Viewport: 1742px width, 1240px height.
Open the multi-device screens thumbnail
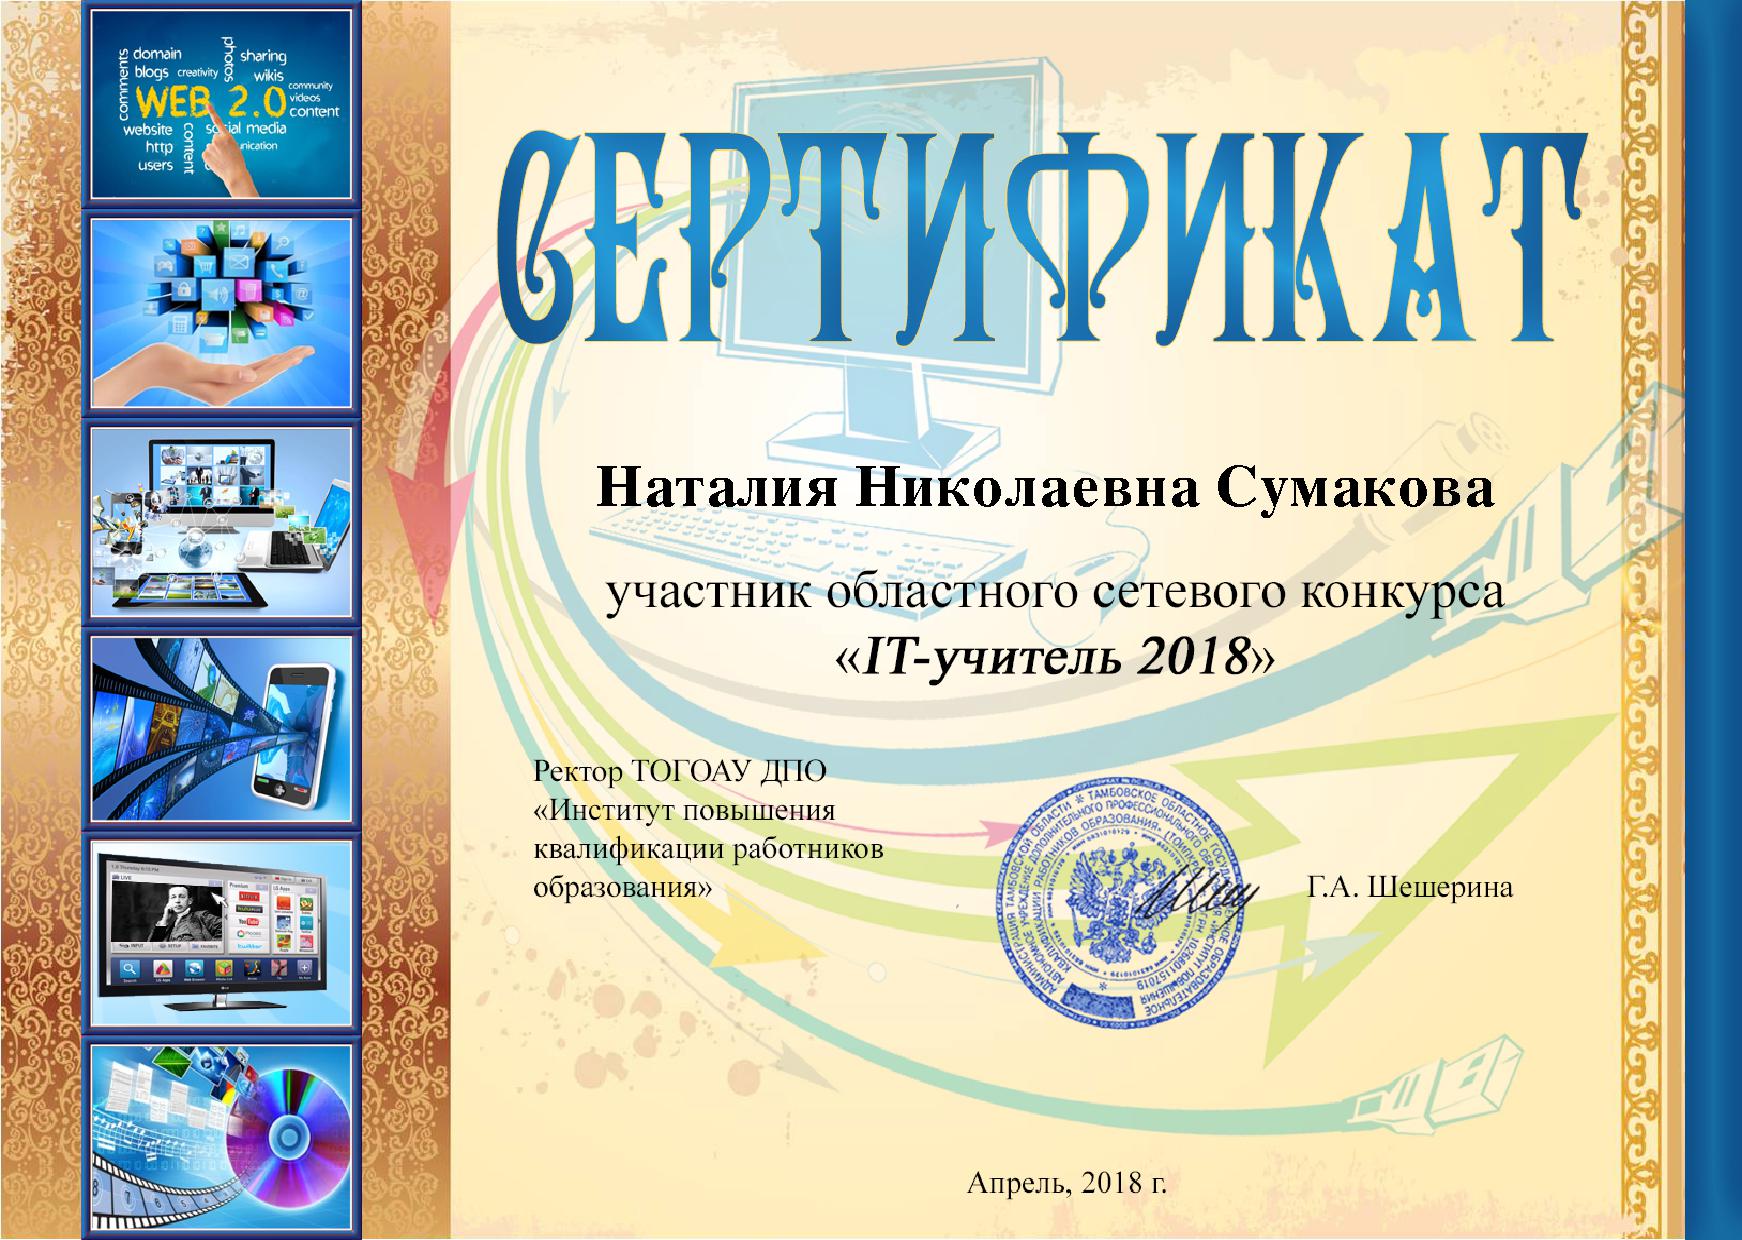221,521
